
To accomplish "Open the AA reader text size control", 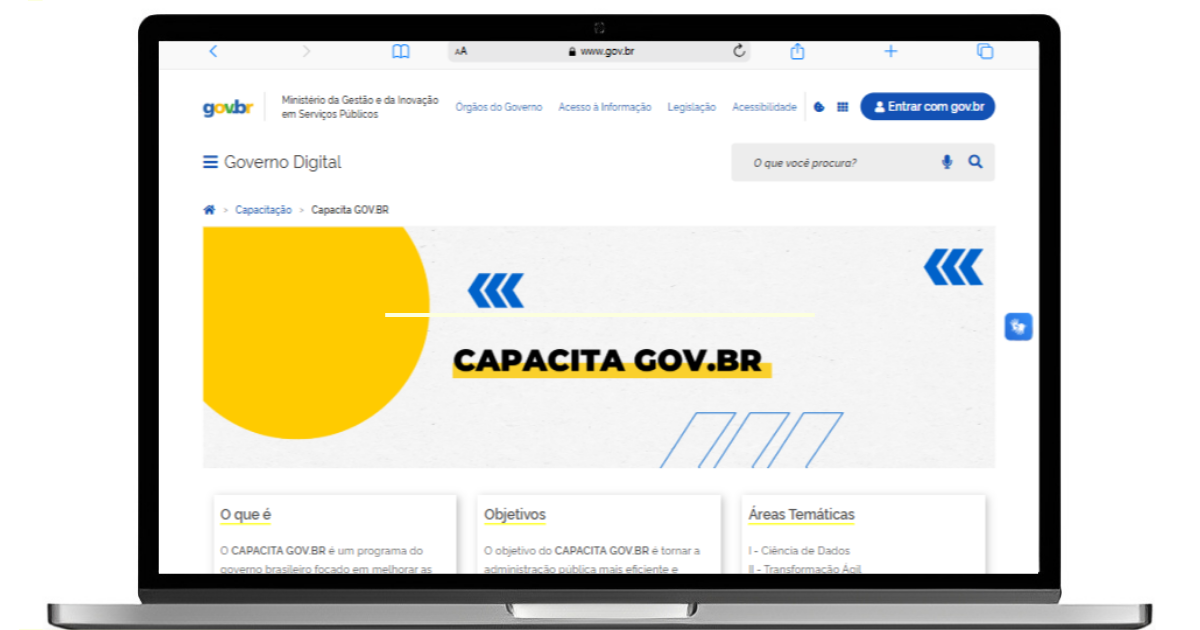I will coord(461,52).
